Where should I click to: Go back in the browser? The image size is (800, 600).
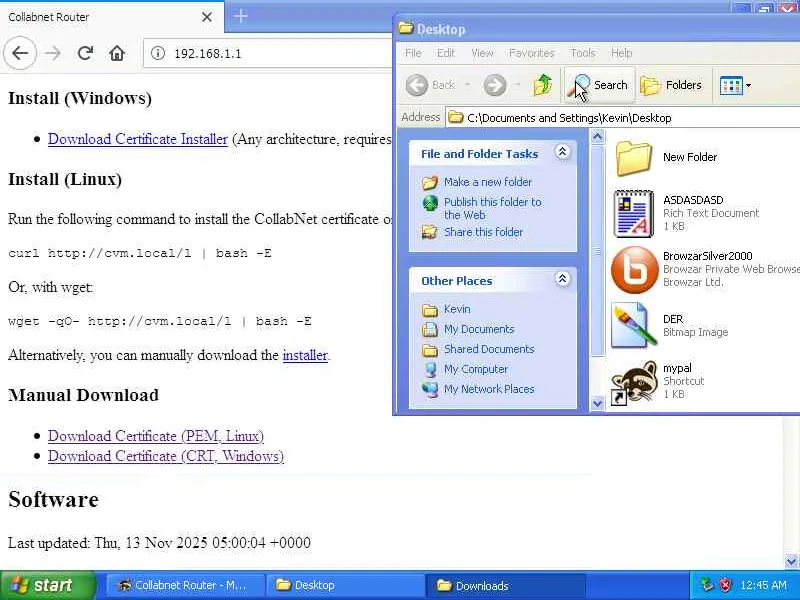[x=20, y=53]
